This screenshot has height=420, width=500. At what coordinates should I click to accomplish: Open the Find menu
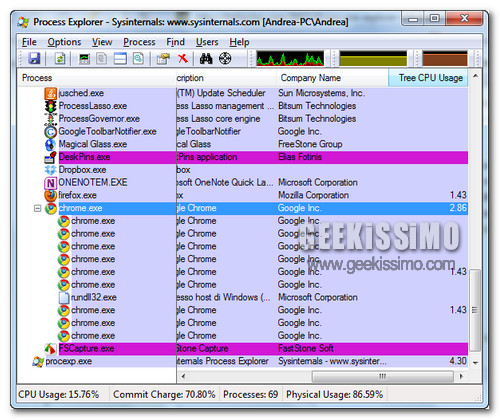pos(175,42)
